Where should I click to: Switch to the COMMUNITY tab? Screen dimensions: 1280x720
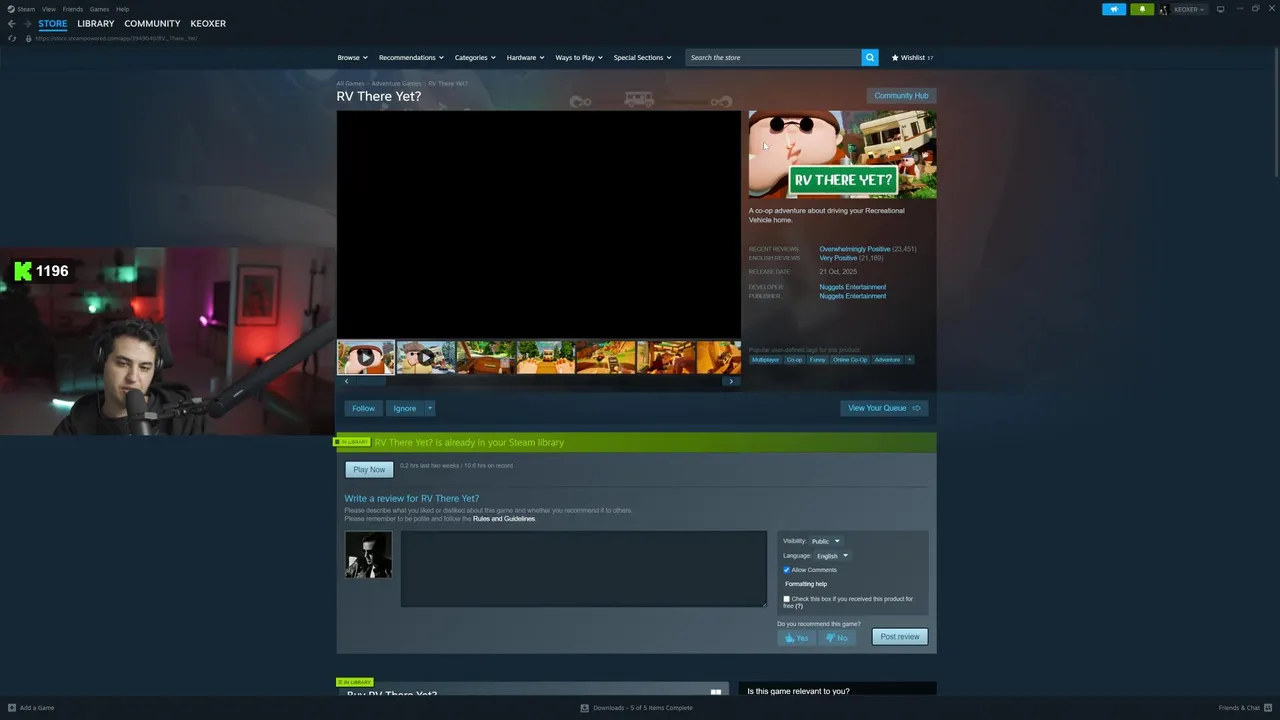[152, 23]
